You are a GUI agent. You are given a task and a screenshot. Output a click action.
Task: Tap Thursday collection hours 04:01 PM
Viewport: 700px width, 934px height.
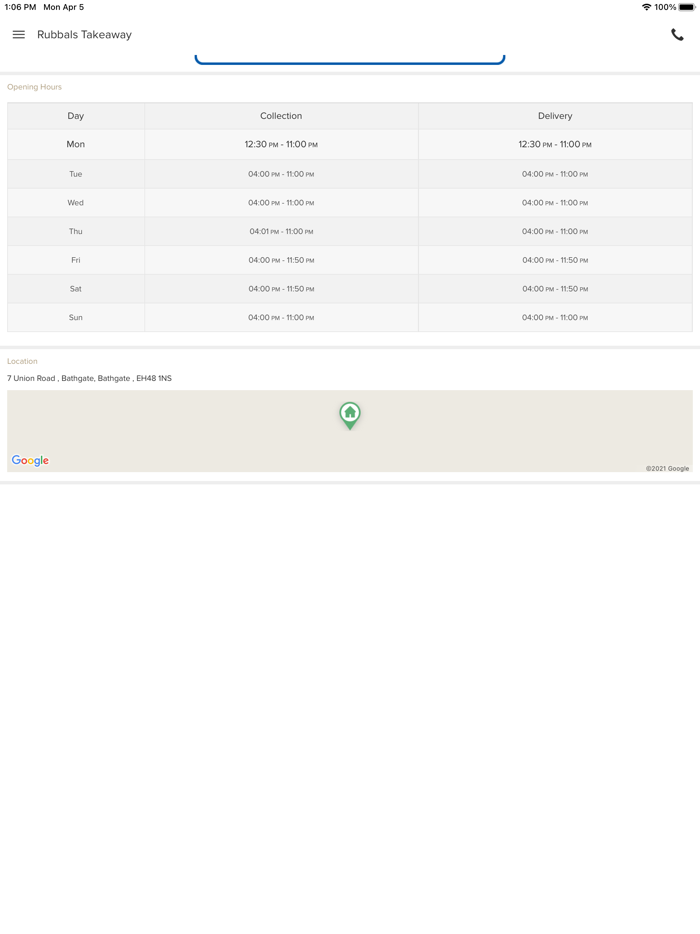click(281, 231)
